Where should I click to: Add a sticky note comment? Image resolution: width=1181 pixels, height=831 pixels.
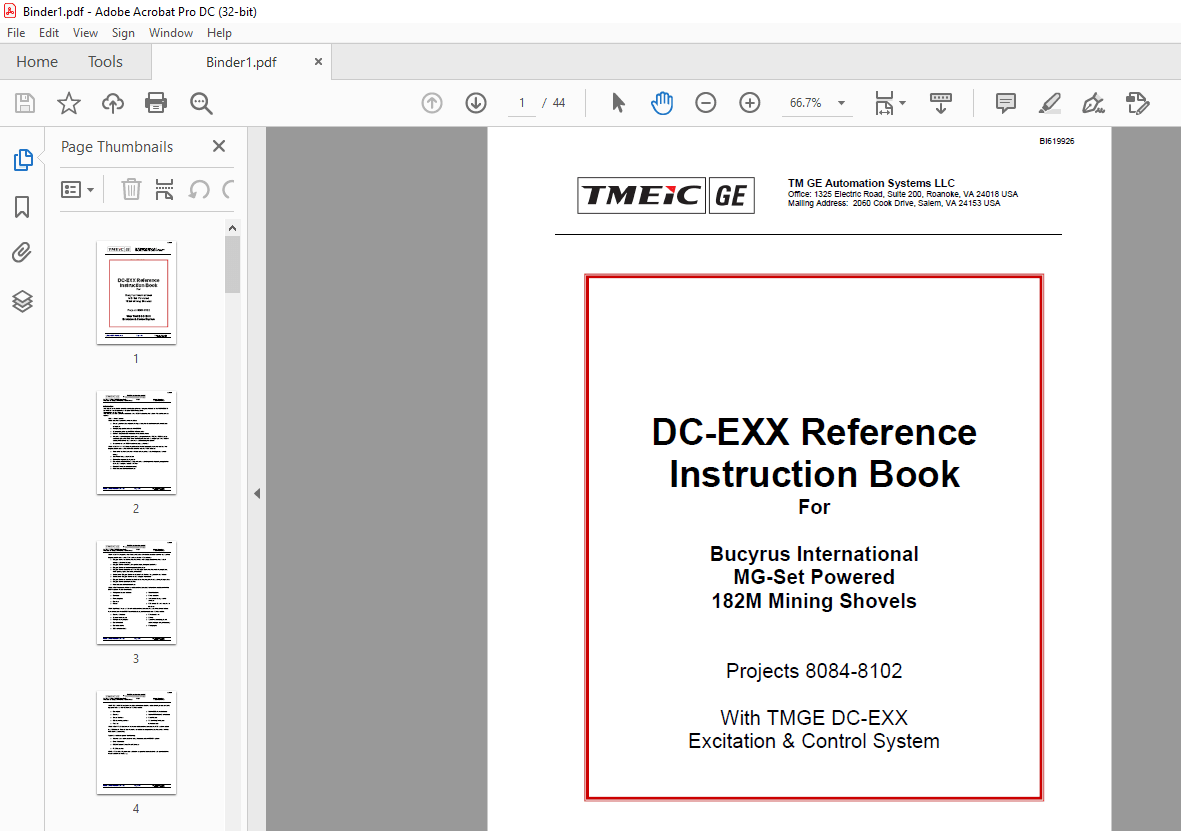[1004, 103]
